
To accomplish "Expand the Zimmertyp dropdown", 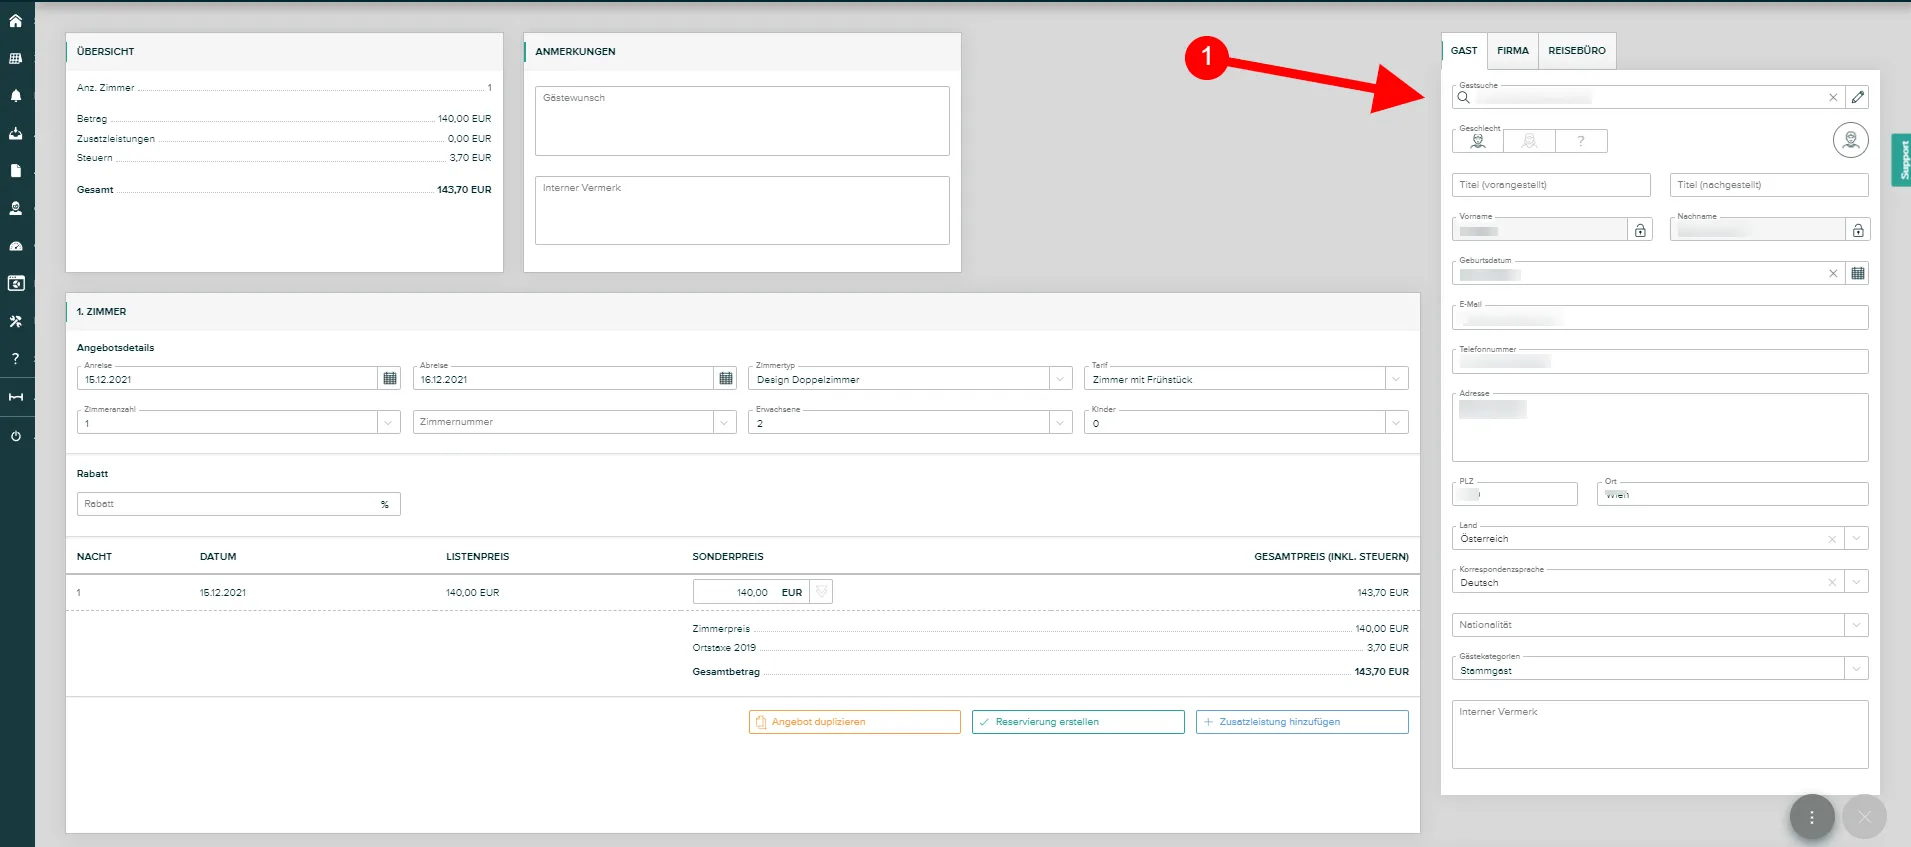I will tap(1060, 378).
